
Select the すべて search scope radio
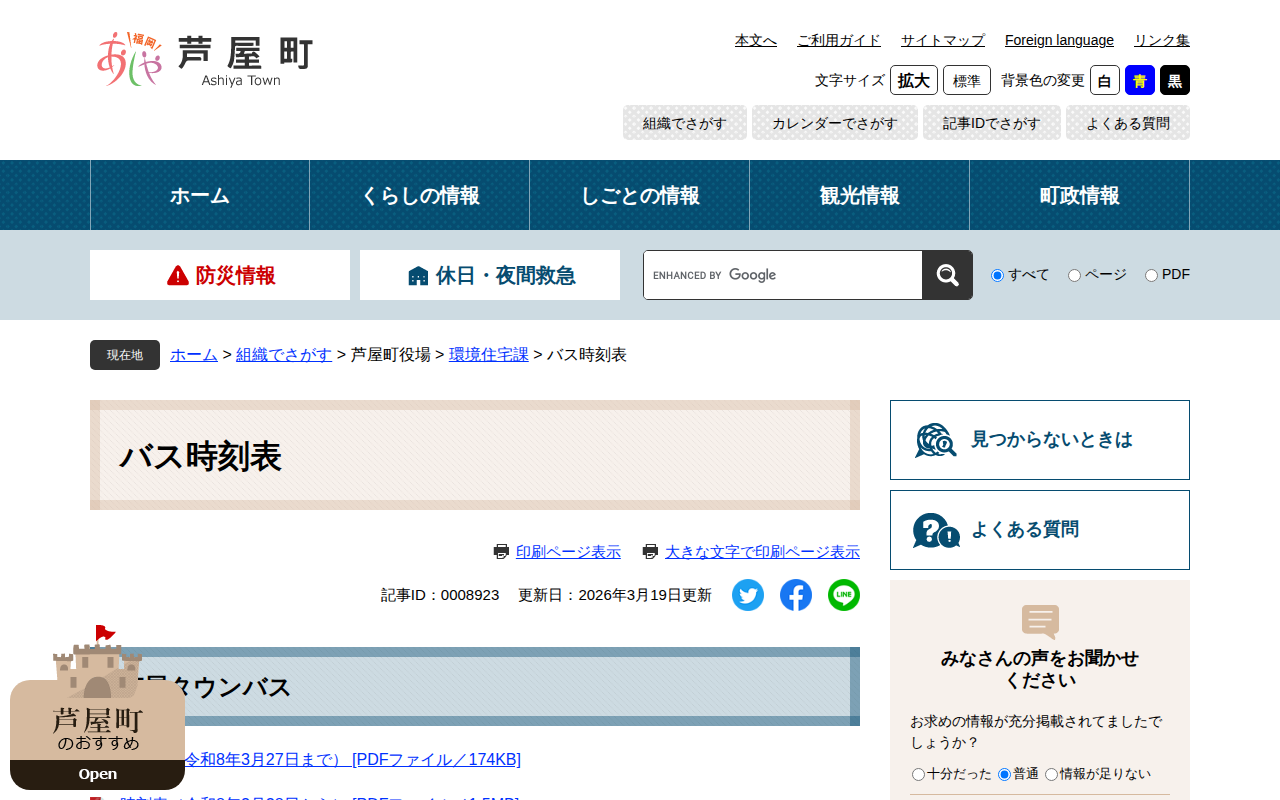point(997,275)
